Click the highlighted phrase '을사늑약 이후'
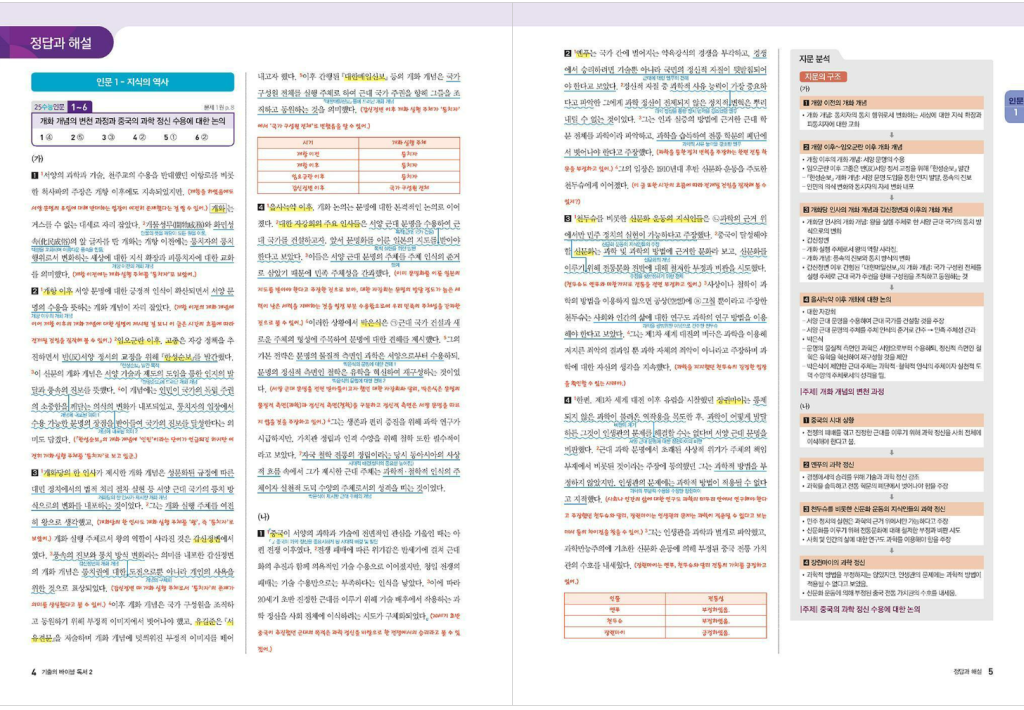 tap(291, 207)
